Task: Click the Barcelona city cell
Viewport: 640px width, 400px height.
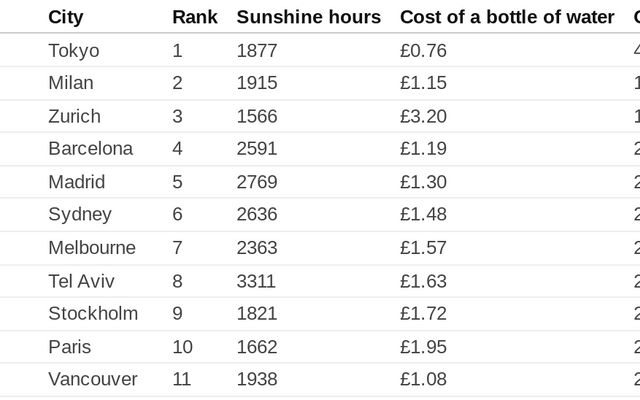Action: click(x=90, y=149)
